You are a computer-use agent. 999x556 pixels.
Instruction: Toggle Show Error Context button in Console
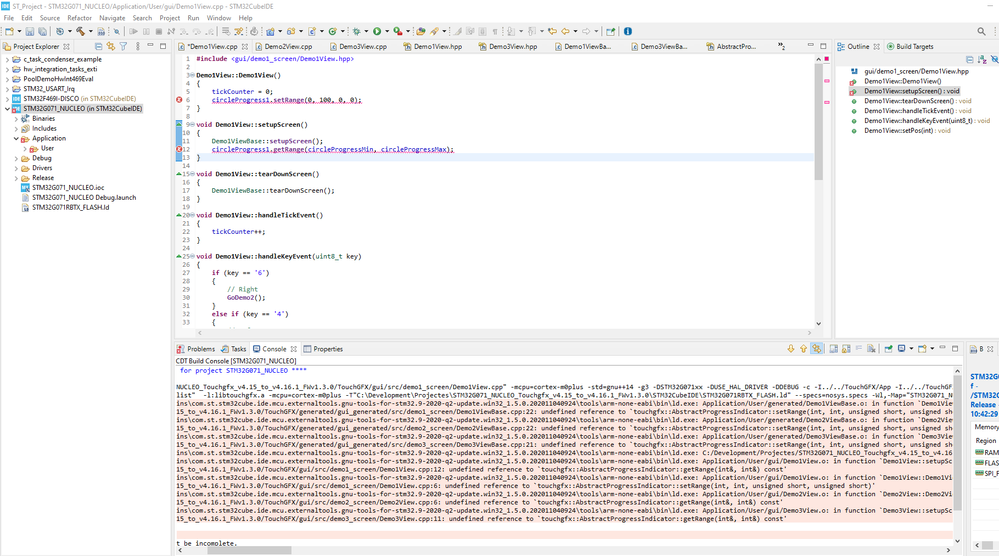(816, 348)
